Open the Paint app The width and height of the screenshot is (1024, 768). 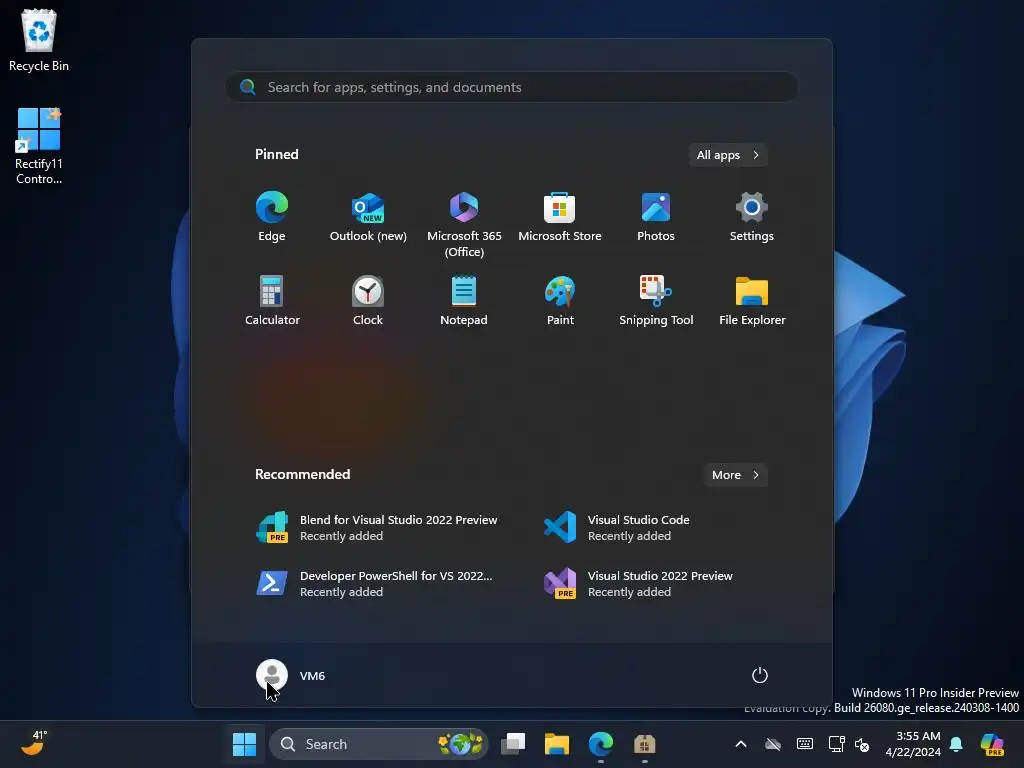pyautogui.click(x=560, y=300)
